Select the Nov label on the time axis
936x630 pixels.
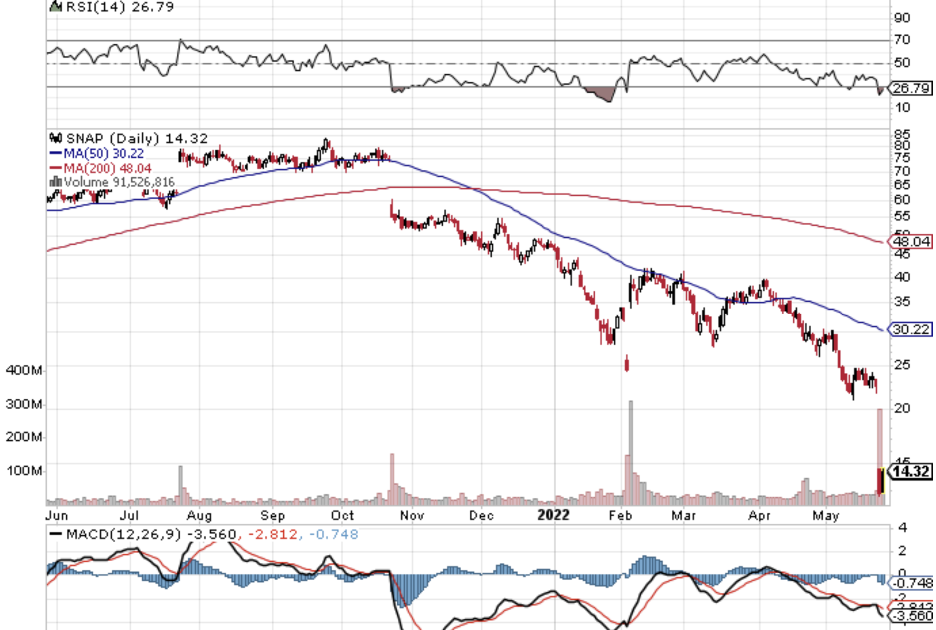[411, 516]
